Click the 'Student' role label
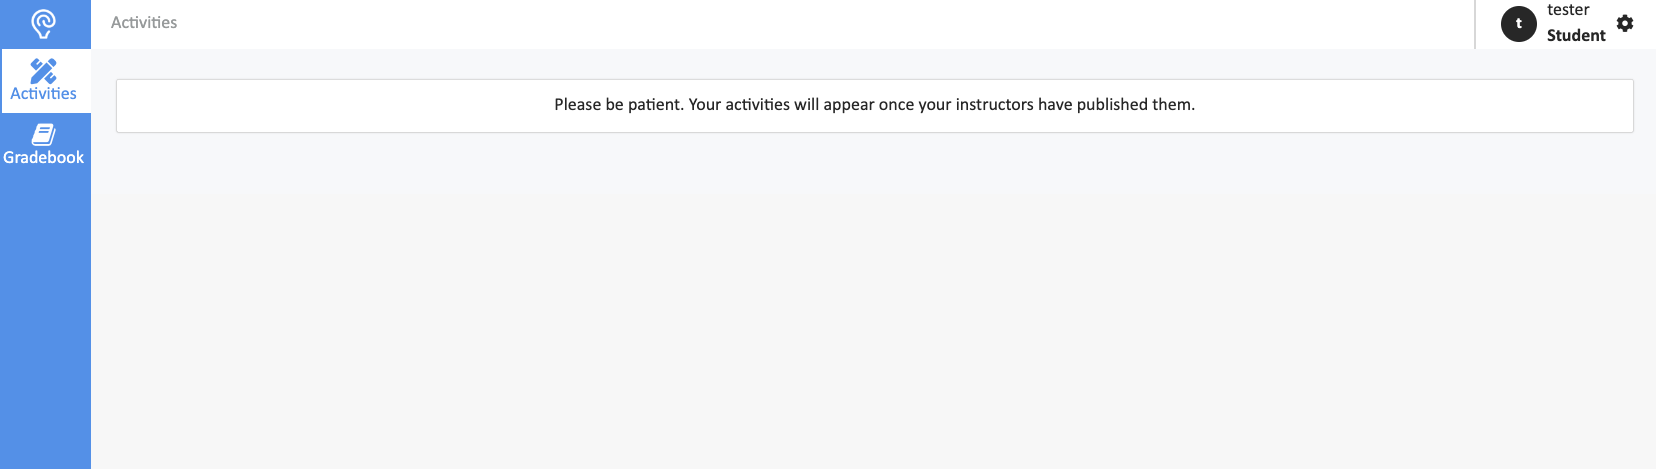This screenshot has width=1656, height=469. [1576, 35]
